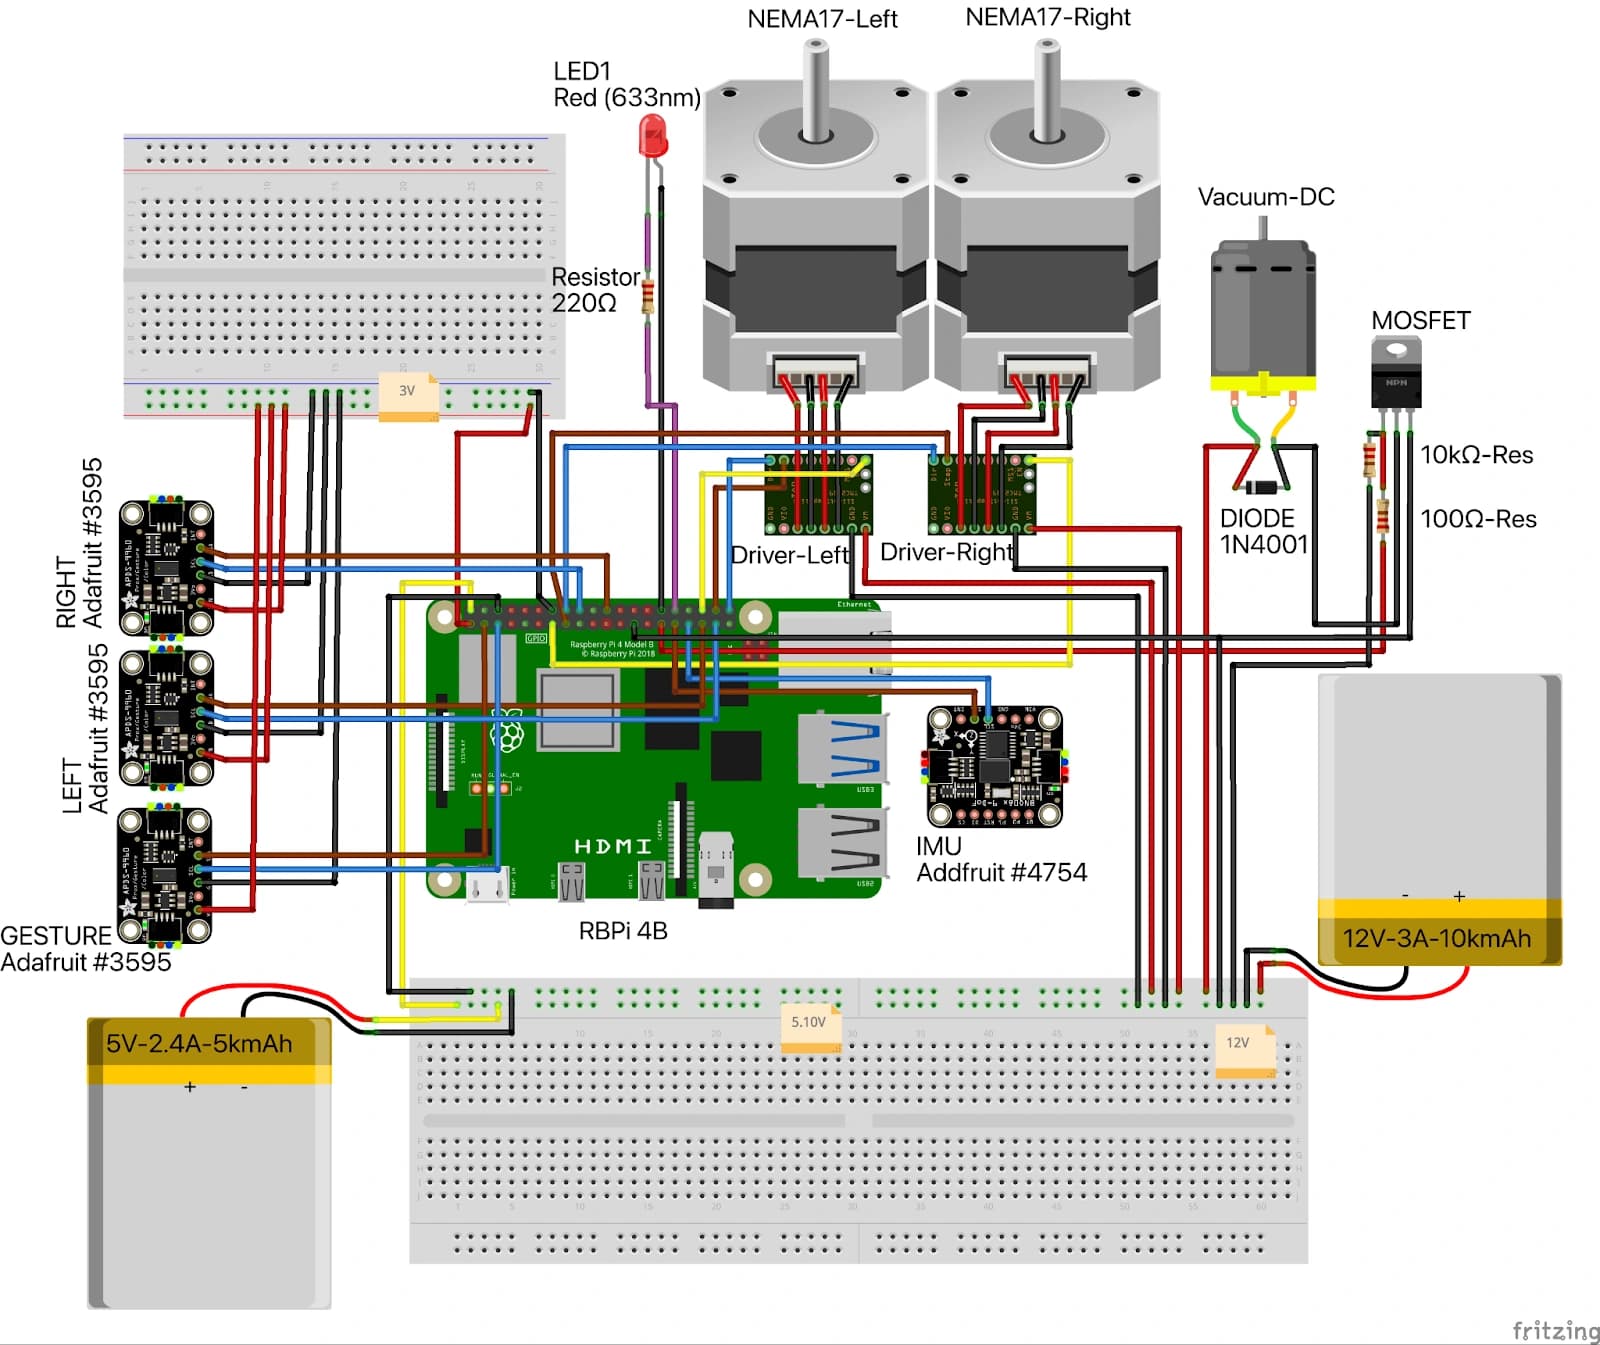Select the 10kΩ resistor
Image resolution: width=1600 pixels, height=1345 pixels.
[1369, 458]
